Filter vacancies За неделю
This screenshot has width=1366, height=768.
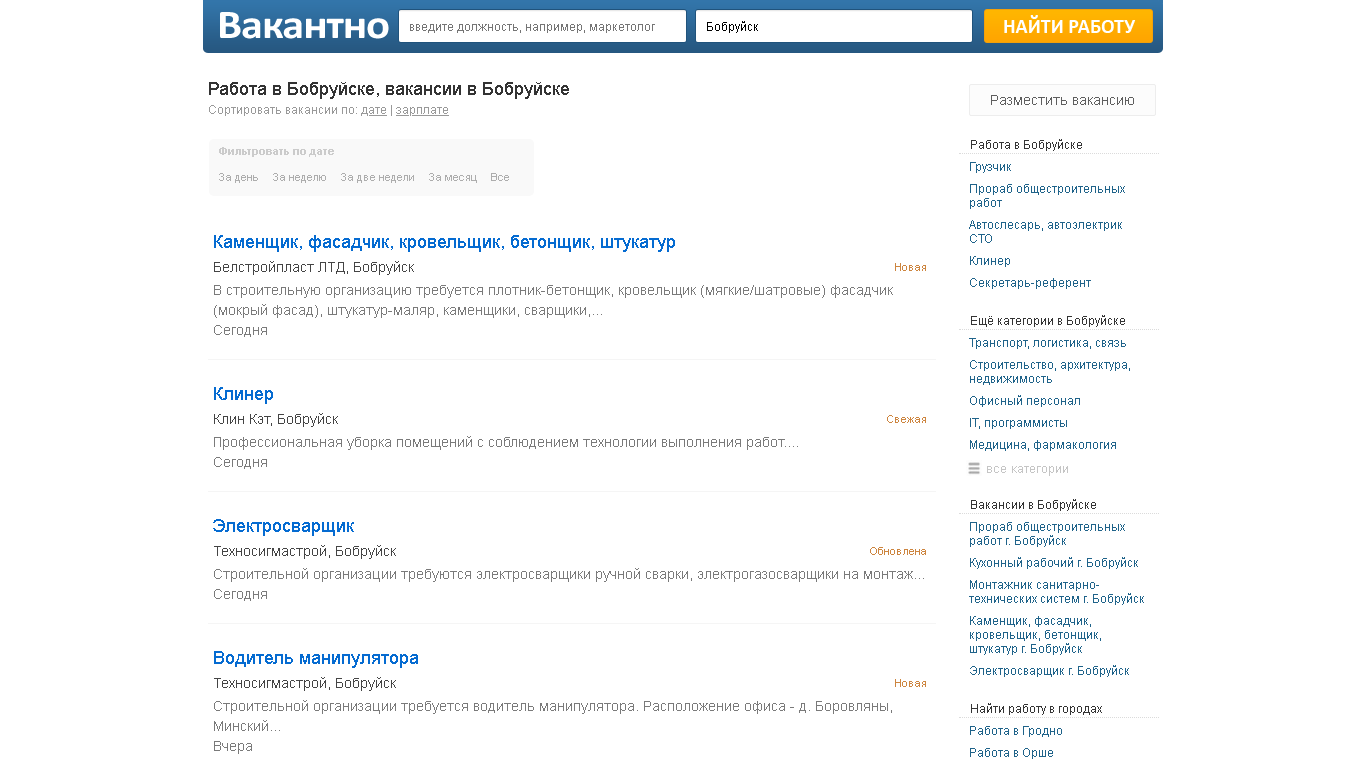tap(299, 177)
